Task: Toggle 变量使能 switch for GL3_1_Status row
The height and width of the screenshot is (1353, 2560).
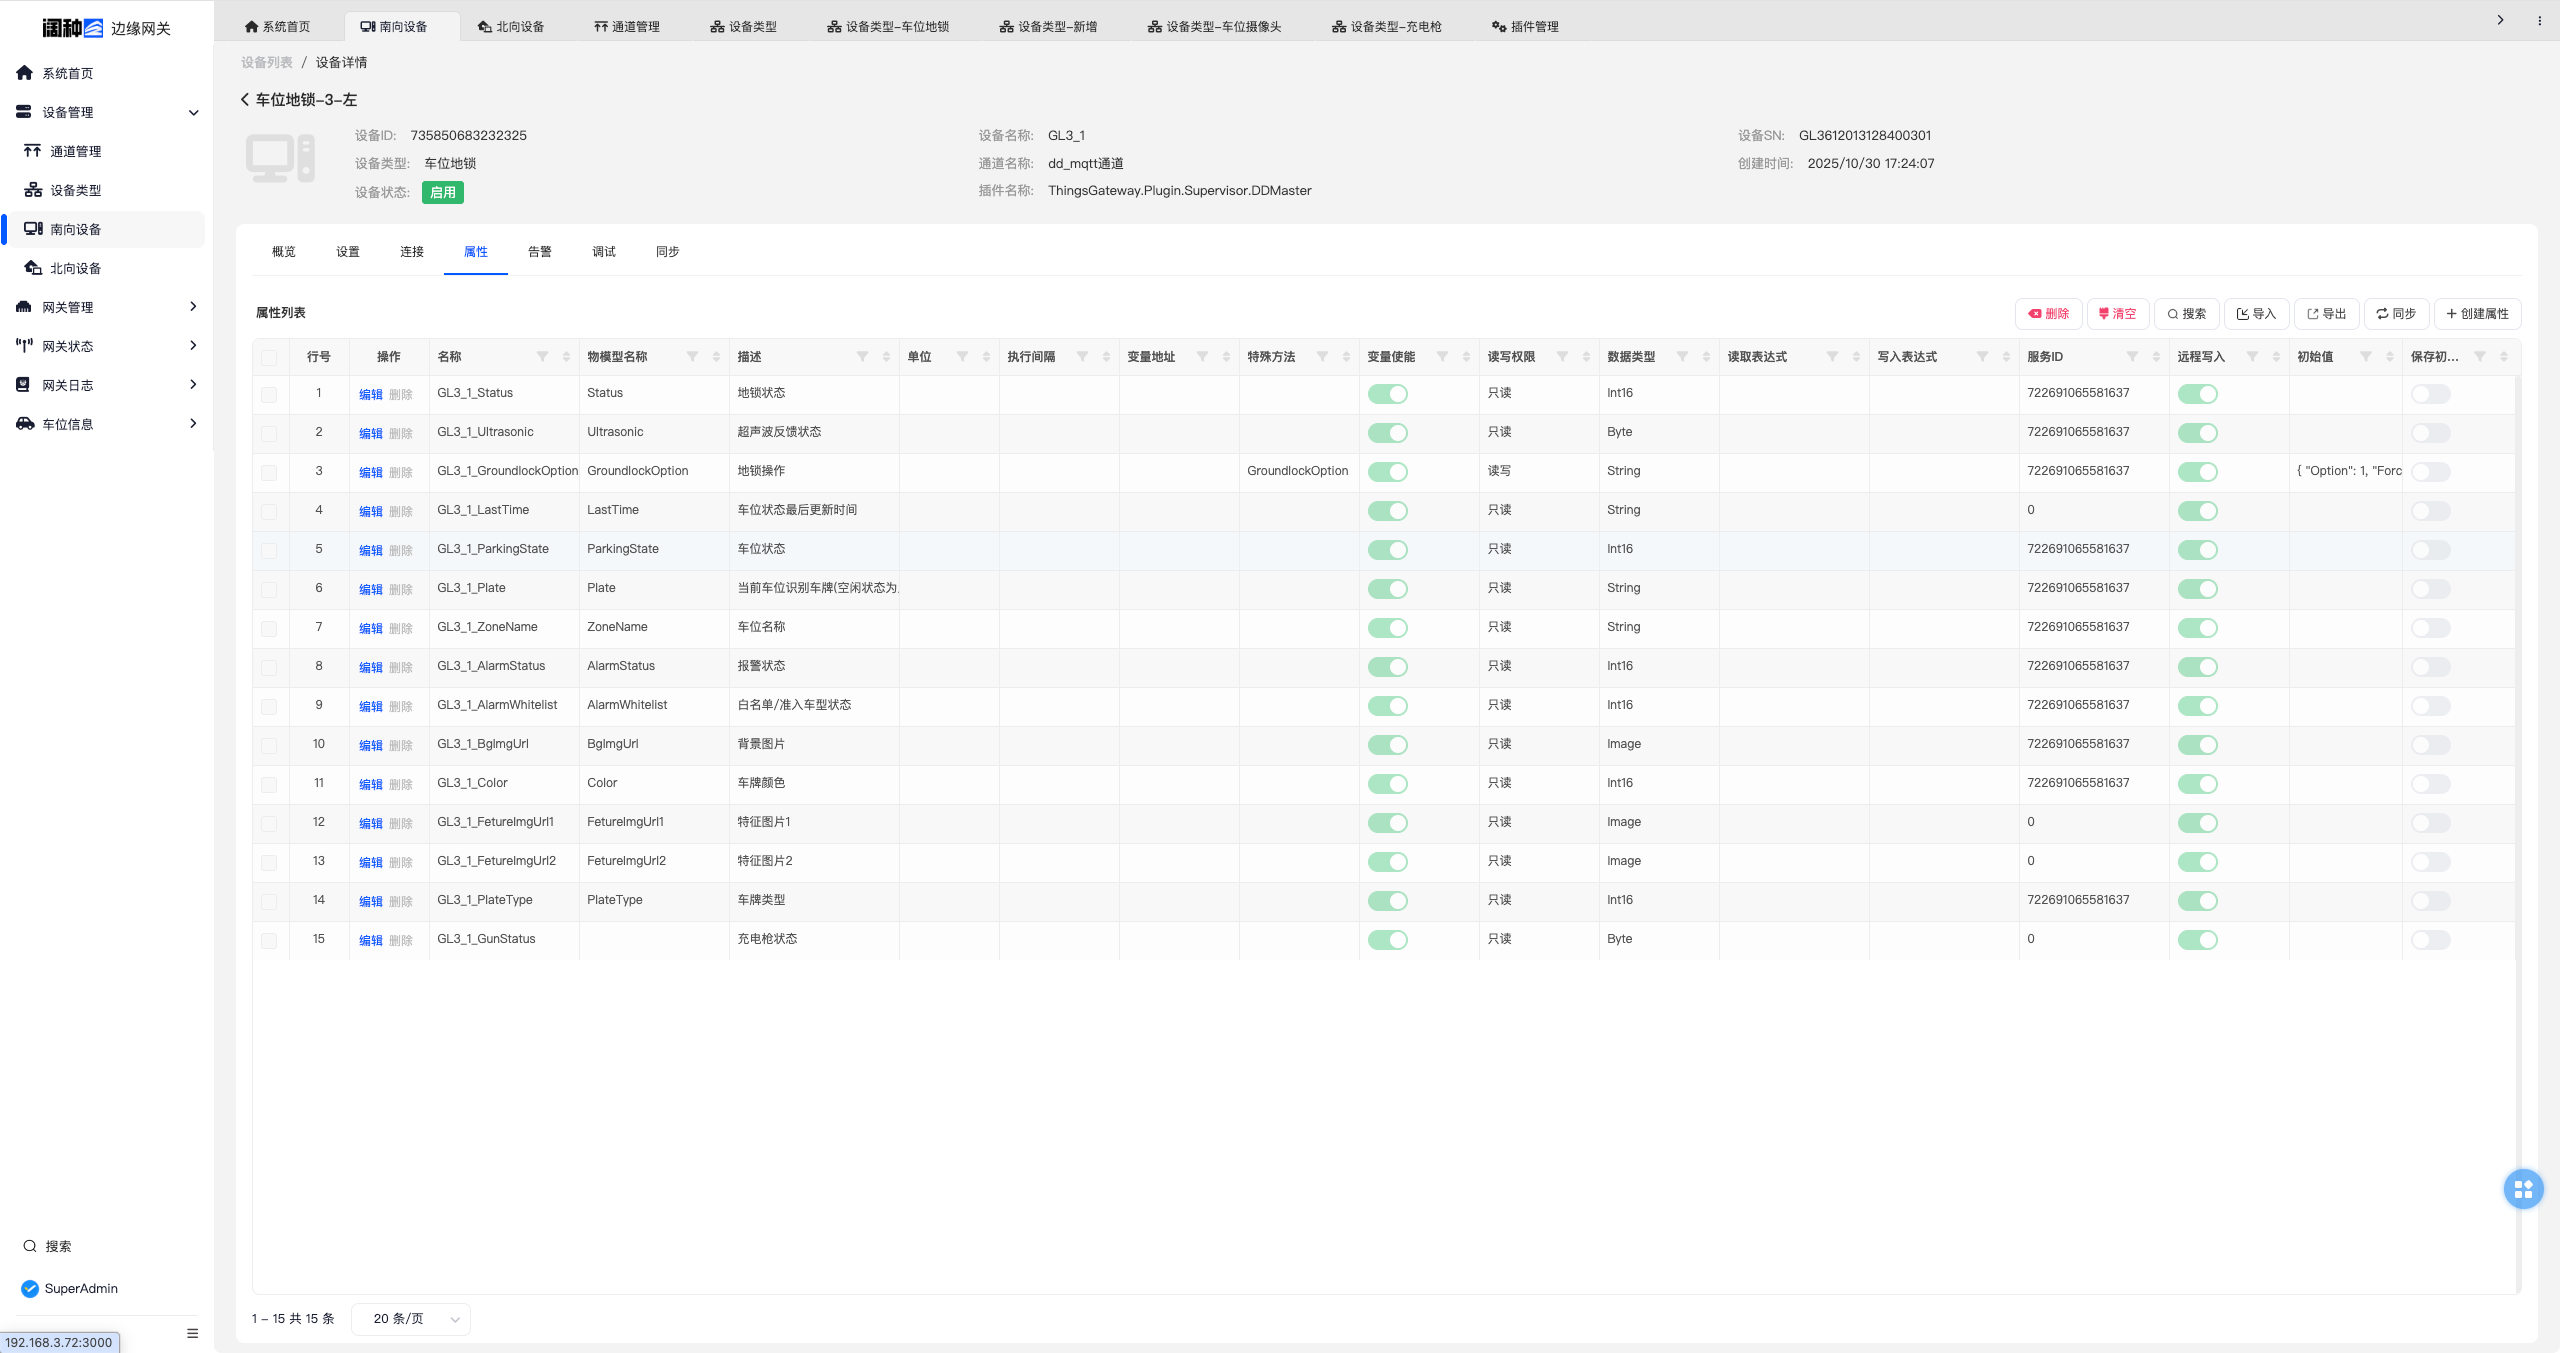Action: (x=1387, y=394)
